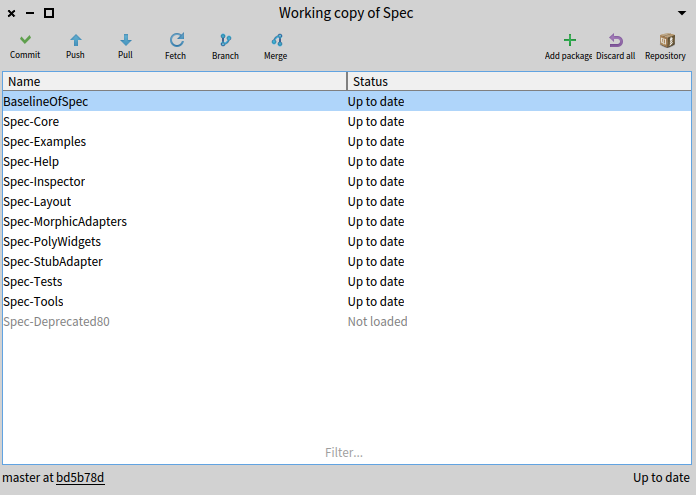Click the Filter input field
The height and width of the screenshot is (495, 696).
pyautogui.click(x=345, y=453)
